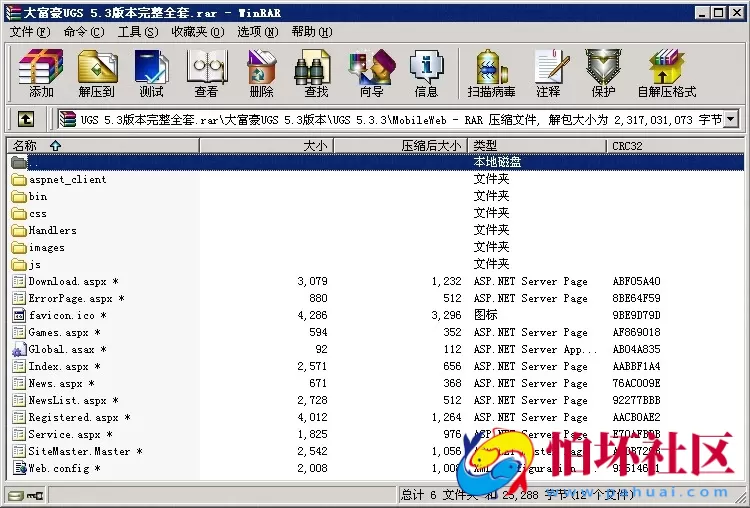Screen dimensions: 750x508
Task: Select the images folder
Action: [x=38, y=247]
